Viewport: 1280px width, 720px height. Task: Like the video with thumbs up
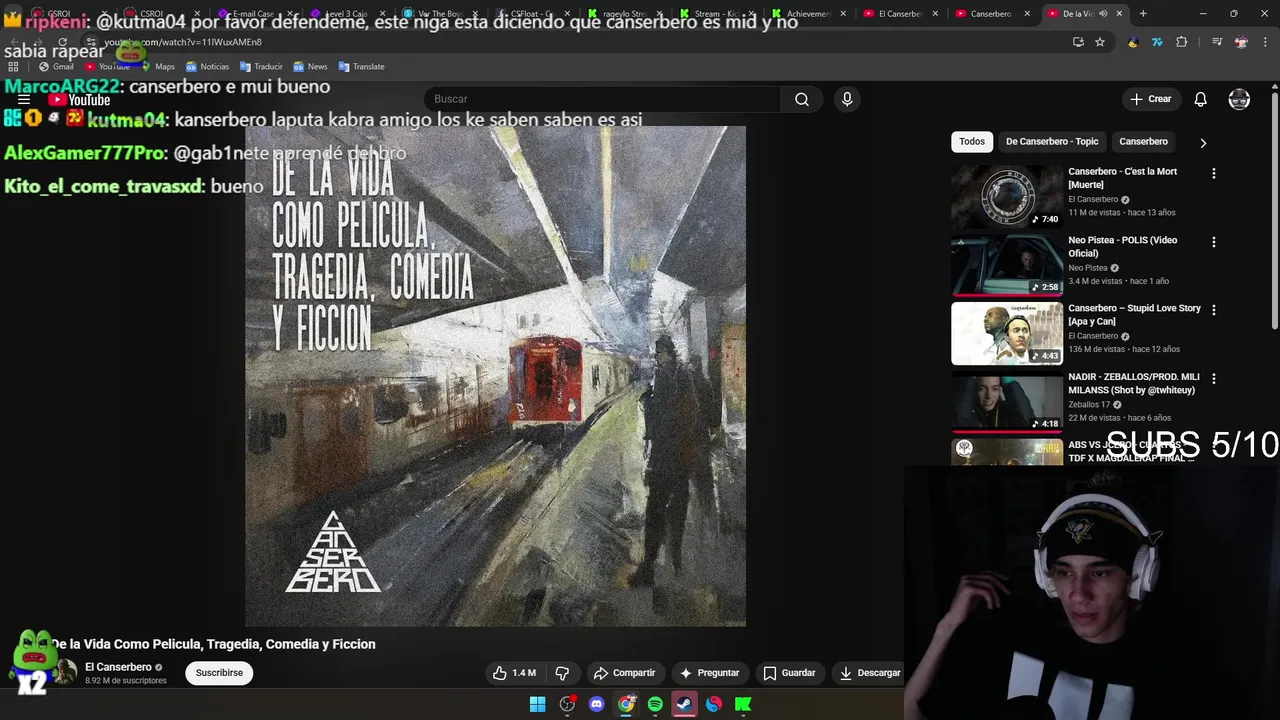514,673
